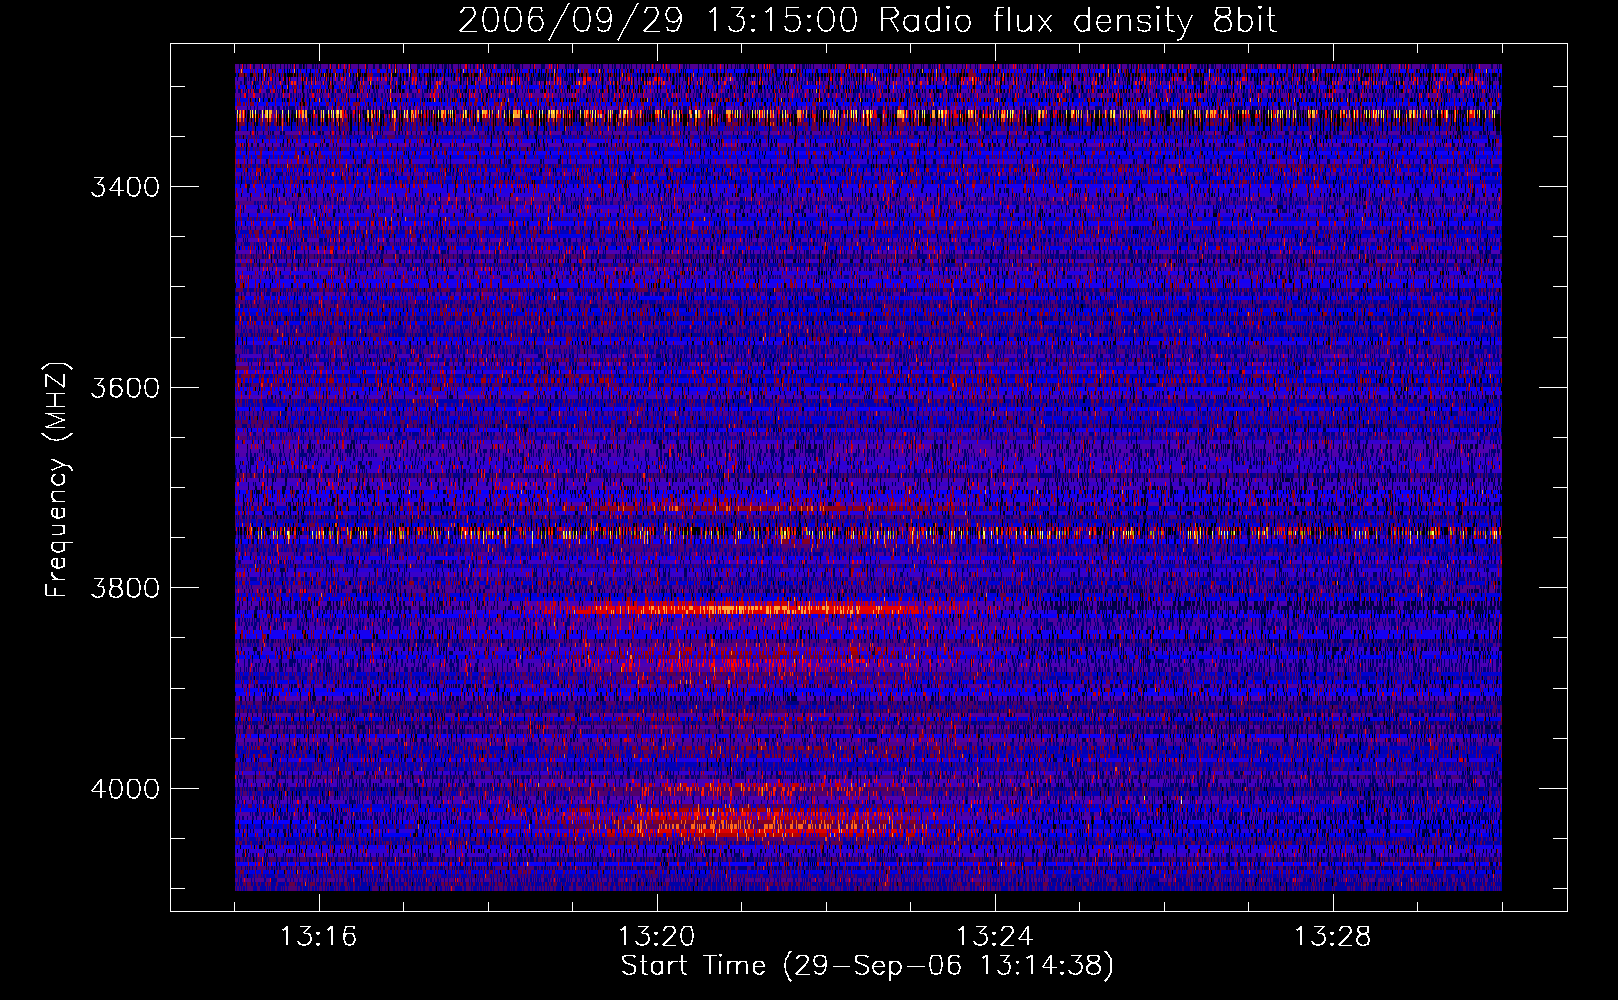
Task: Click the '13:24' time tick label
Action: click(995, 937)
